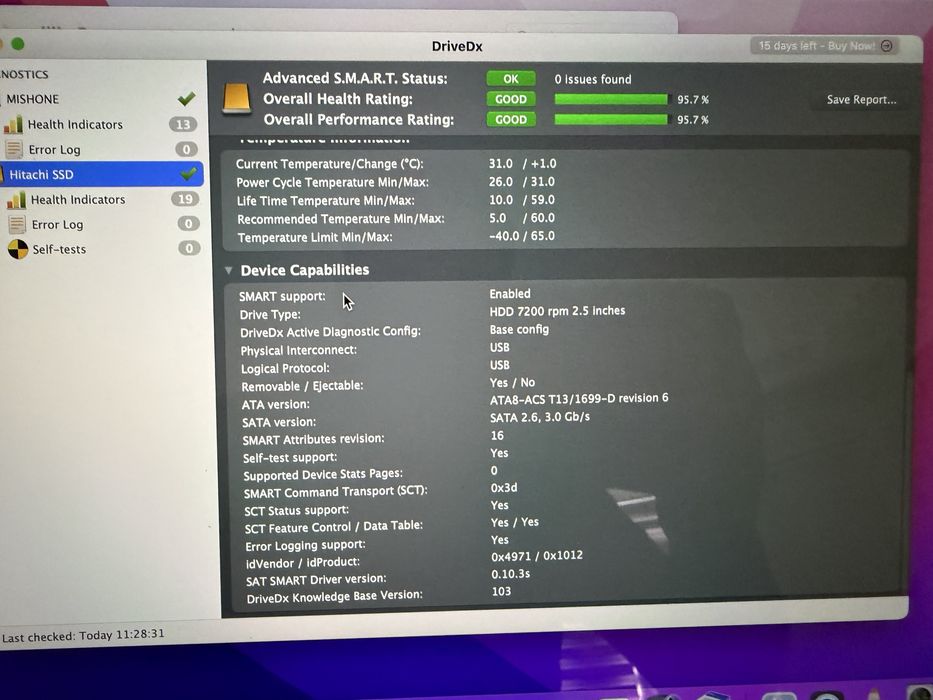Viewport: 933px width, 700px height.
Task: Click the log page icon beside MISHONE Error Log
Action: click(14, 149)
